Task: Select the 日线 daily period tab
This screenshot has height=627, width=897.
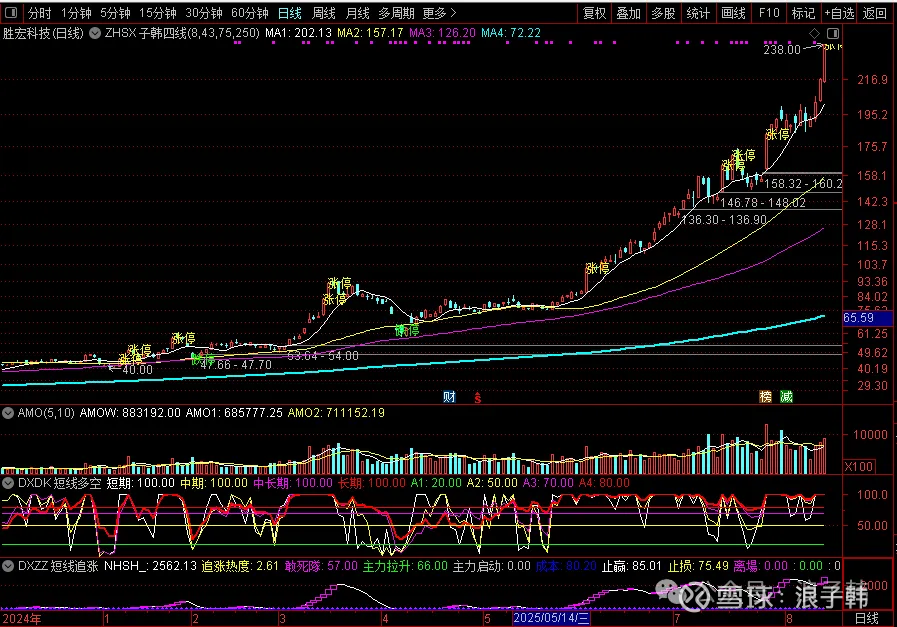Action: click(x=289, y=13)
